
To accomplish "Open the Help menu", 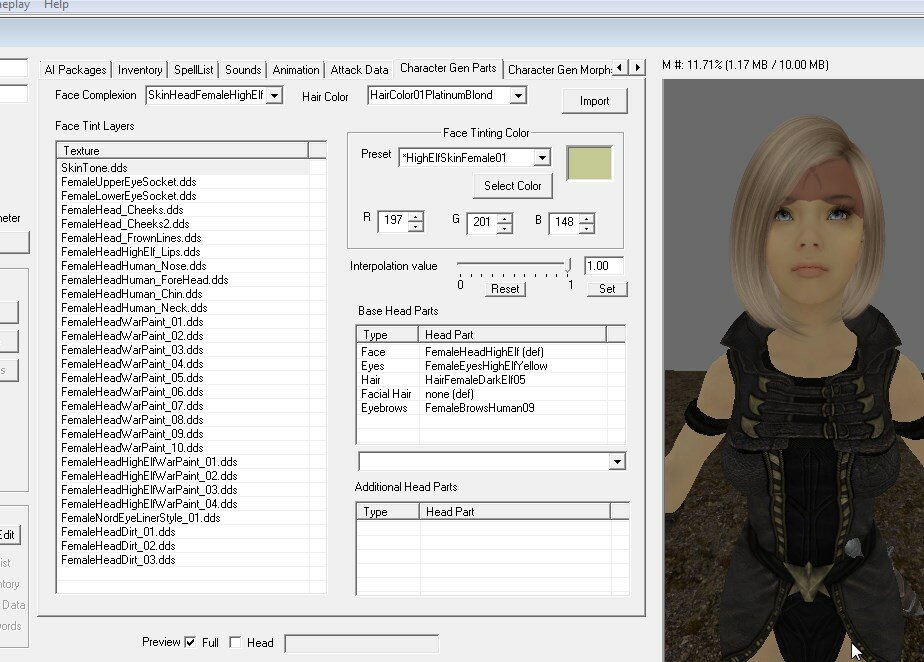I will (x=56, y=5).
